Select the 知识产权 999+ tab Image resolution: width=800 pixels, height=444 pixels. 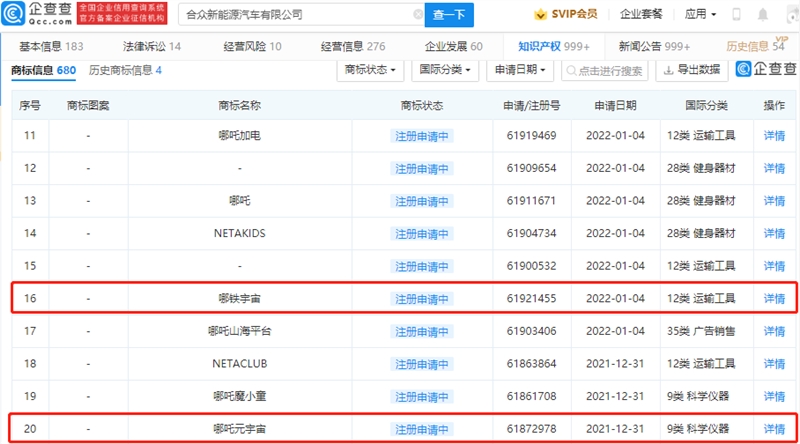coord(554,46)
